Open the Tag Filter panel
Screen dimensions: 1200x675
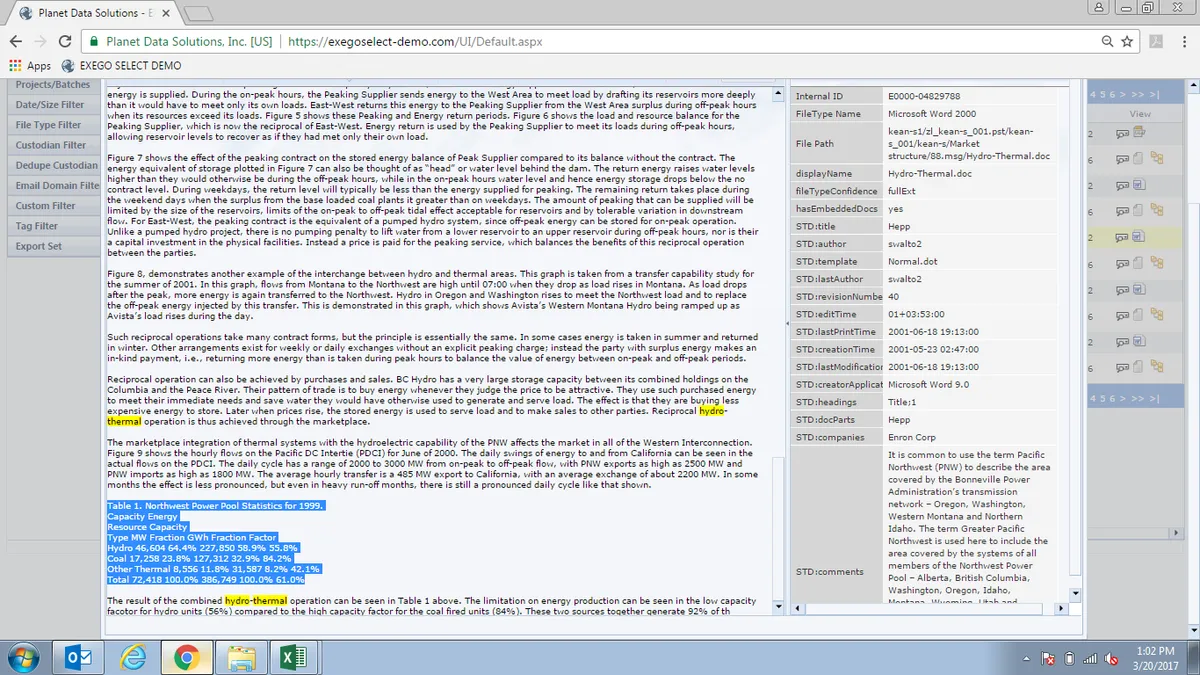(x=52, y=226)
